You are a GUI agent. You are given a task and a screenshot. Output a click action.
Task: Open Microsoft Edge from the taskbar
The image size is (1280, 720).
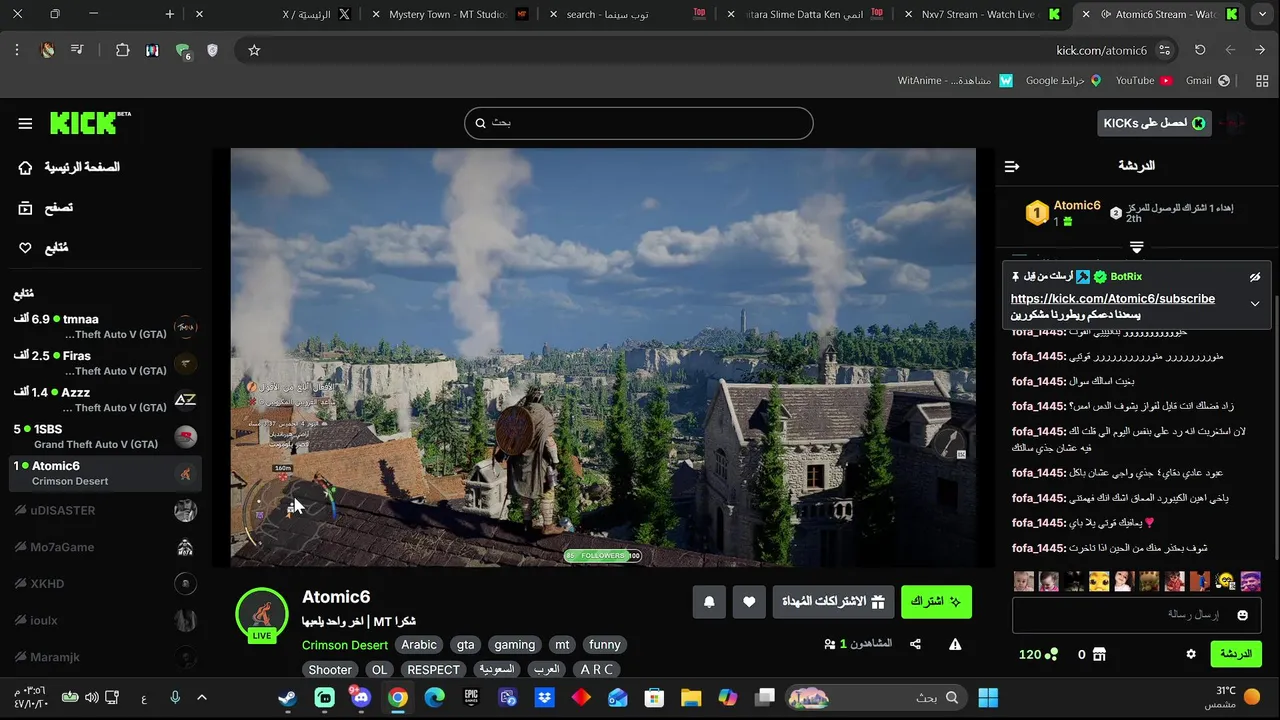[x=434, y=698]
